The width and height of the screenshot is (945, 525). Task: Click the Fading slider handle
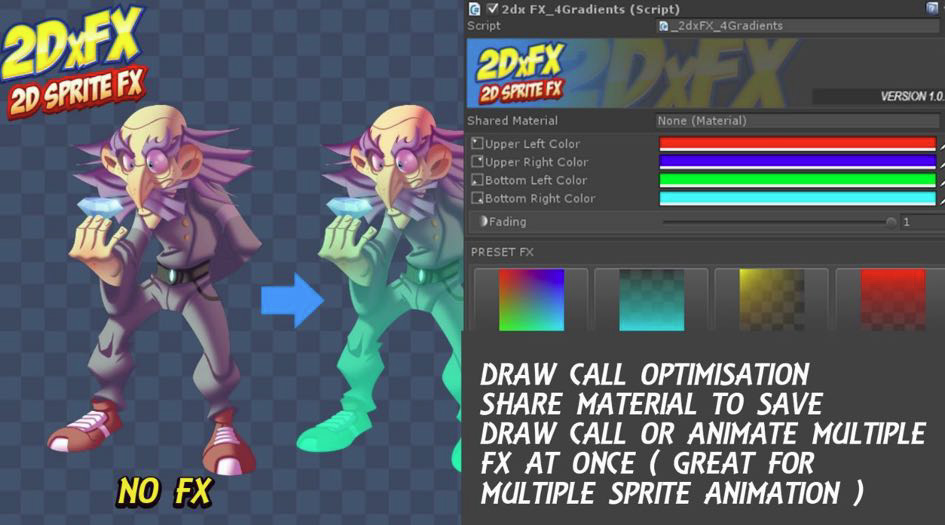coord(891,222)
